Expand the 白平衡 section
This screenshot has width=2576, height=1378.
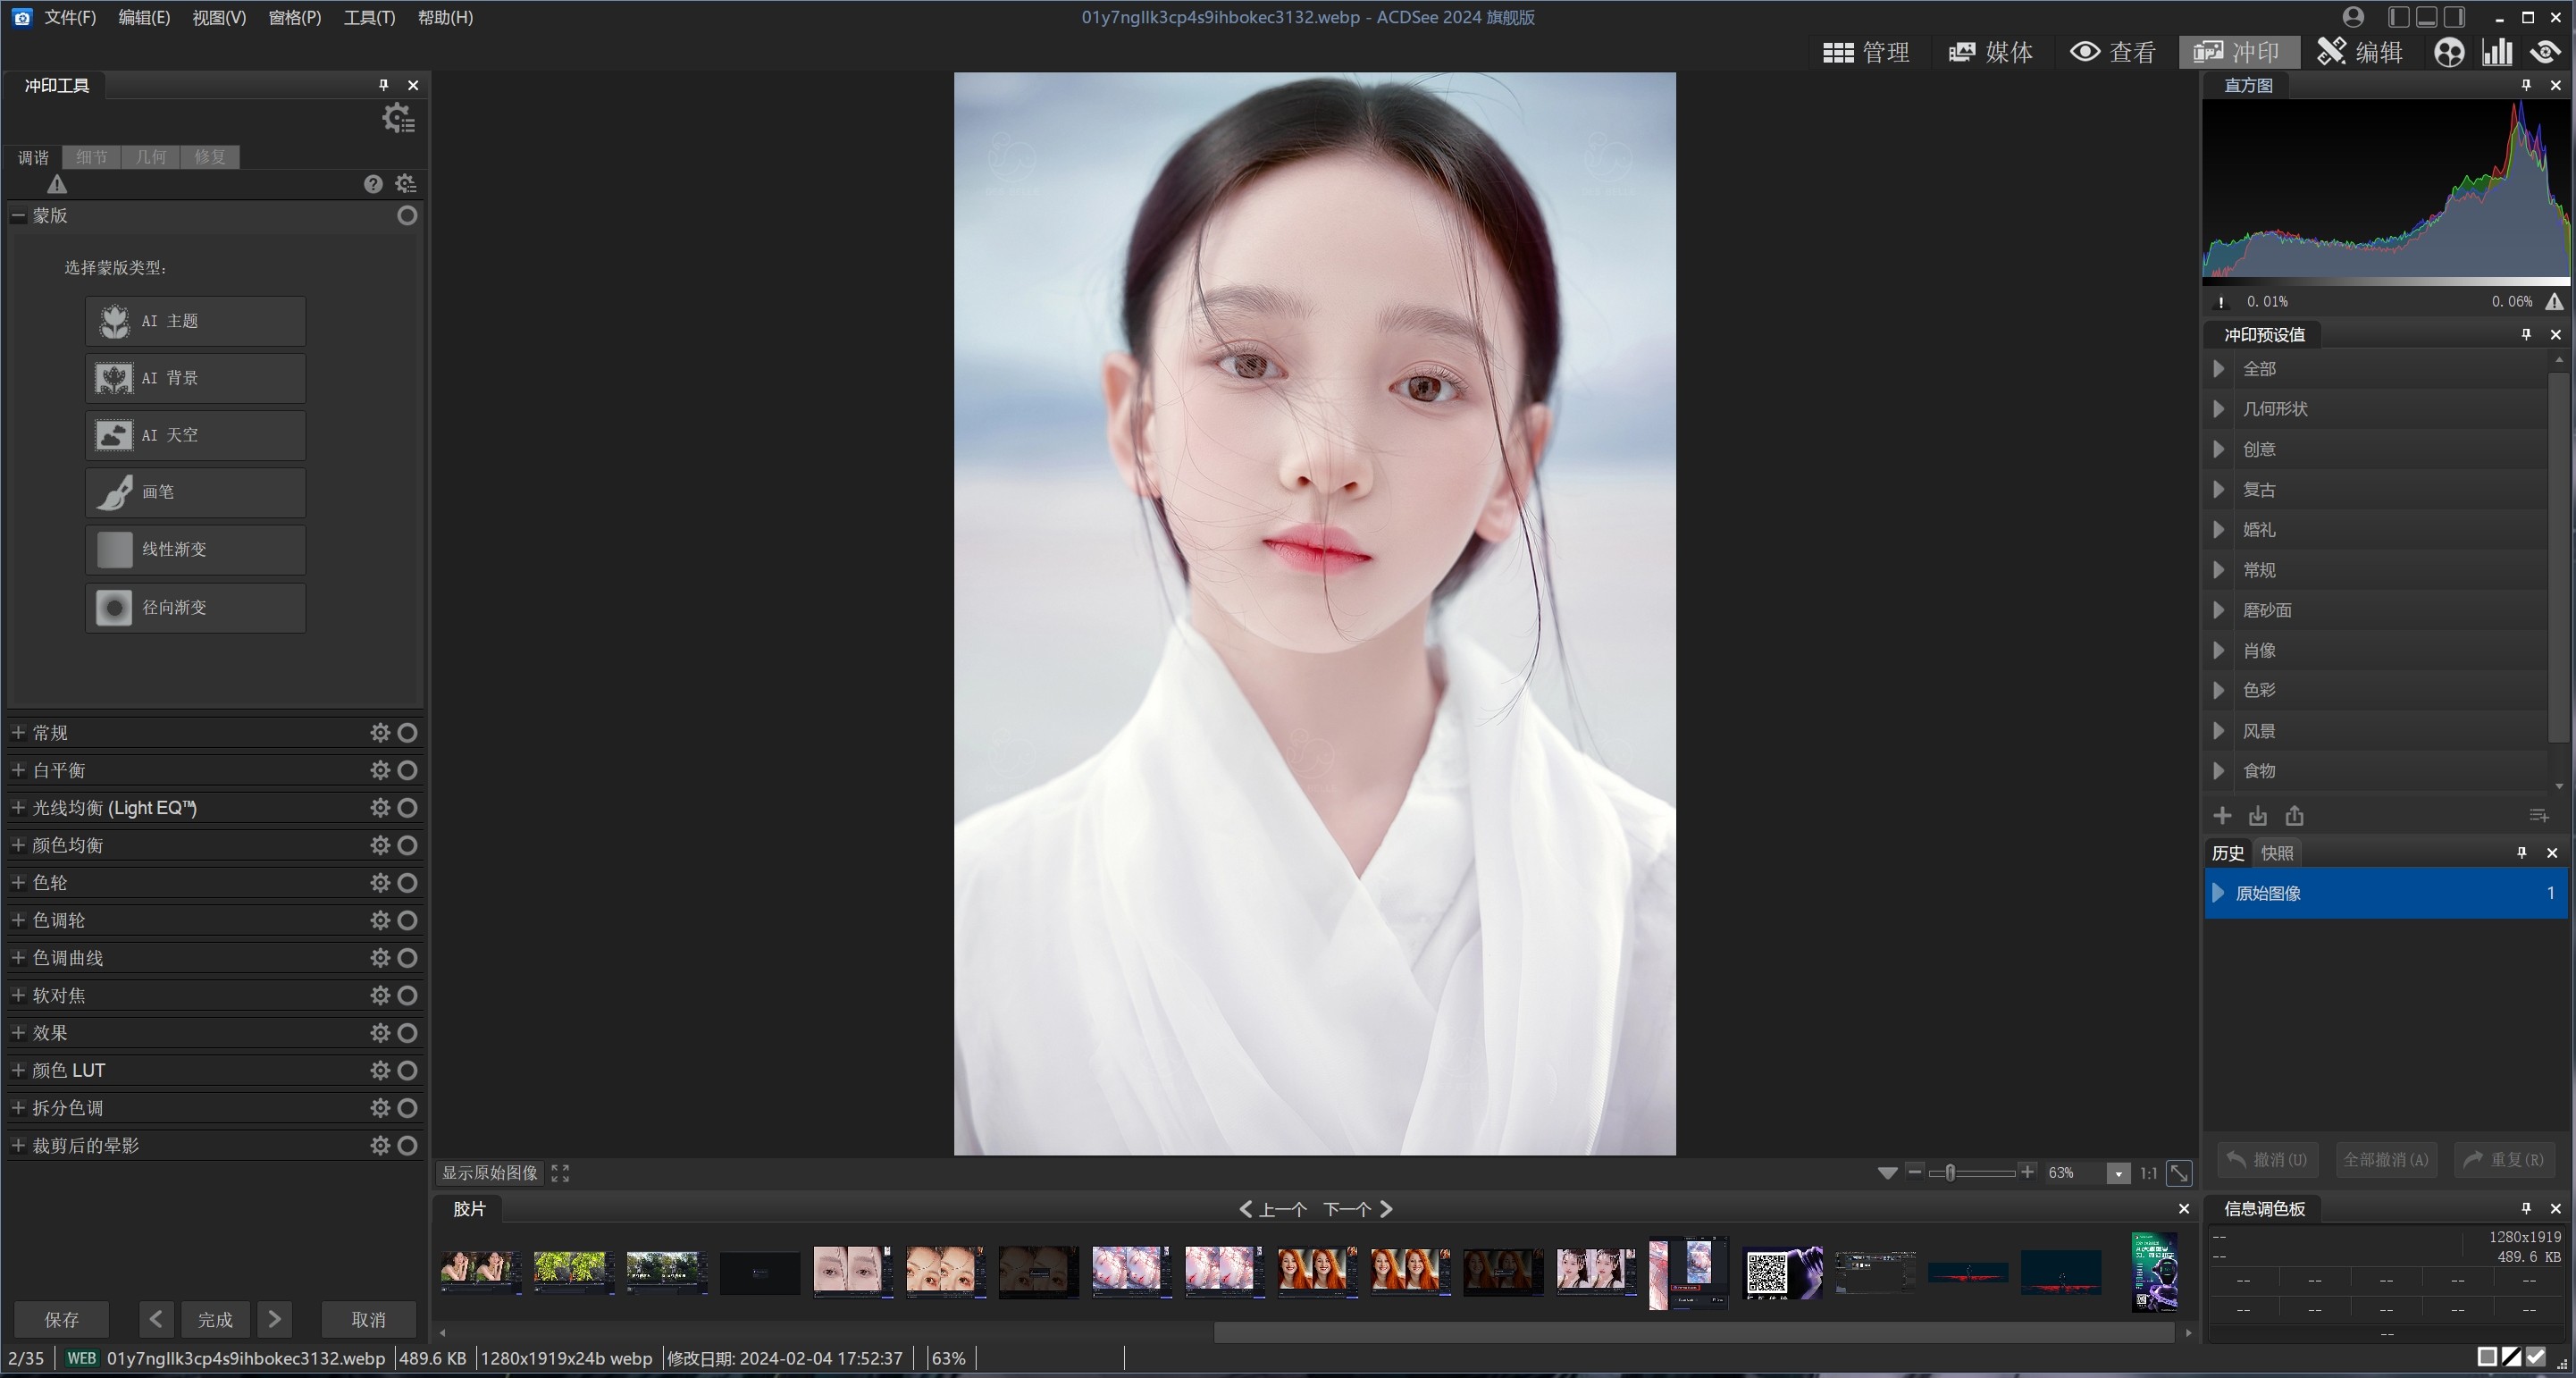(18, 770)
